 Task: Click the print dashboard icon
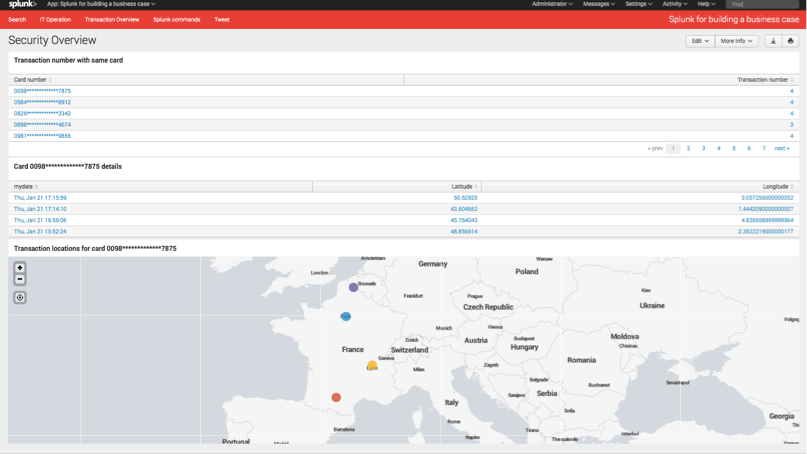pos(791,41)
